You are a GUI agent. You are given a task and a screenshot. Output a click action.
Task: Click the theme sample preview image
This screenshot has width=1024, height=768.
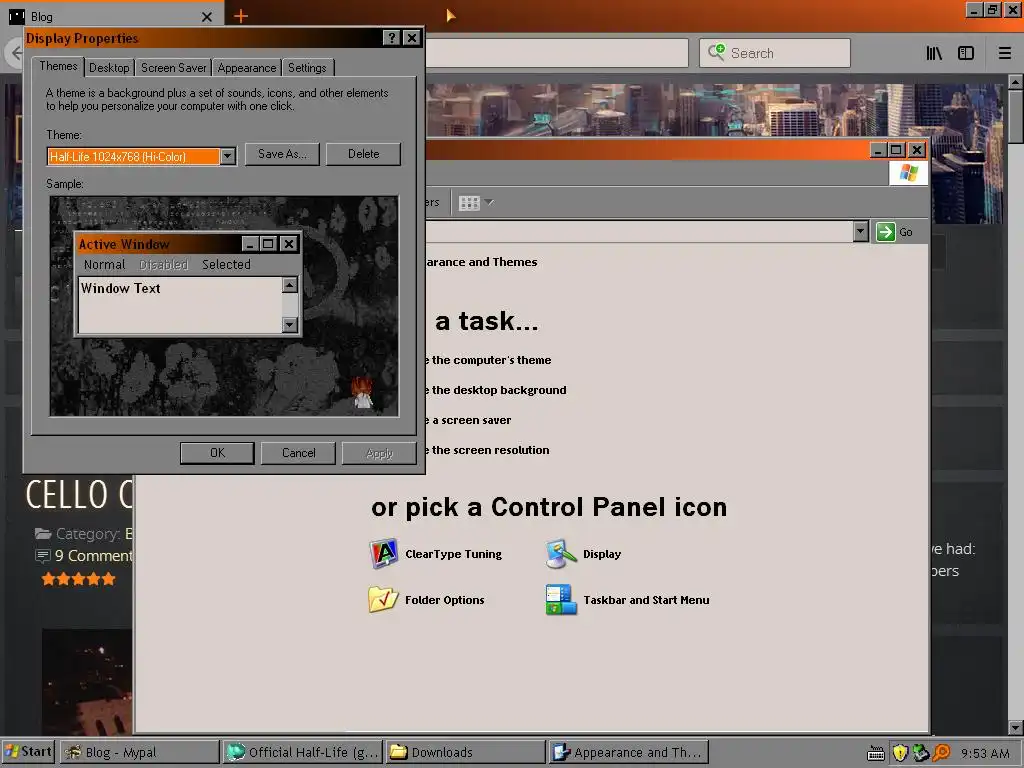coord(224,306)
